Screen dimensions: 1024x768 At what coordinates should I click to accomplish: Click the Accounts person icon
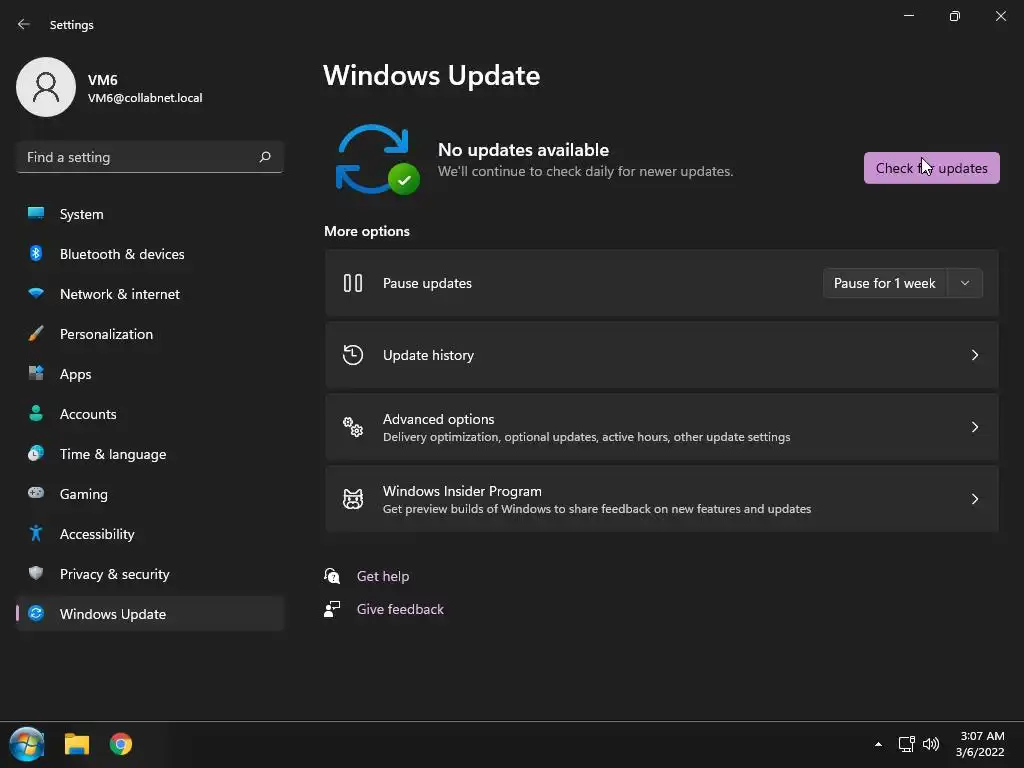point(36,413)
